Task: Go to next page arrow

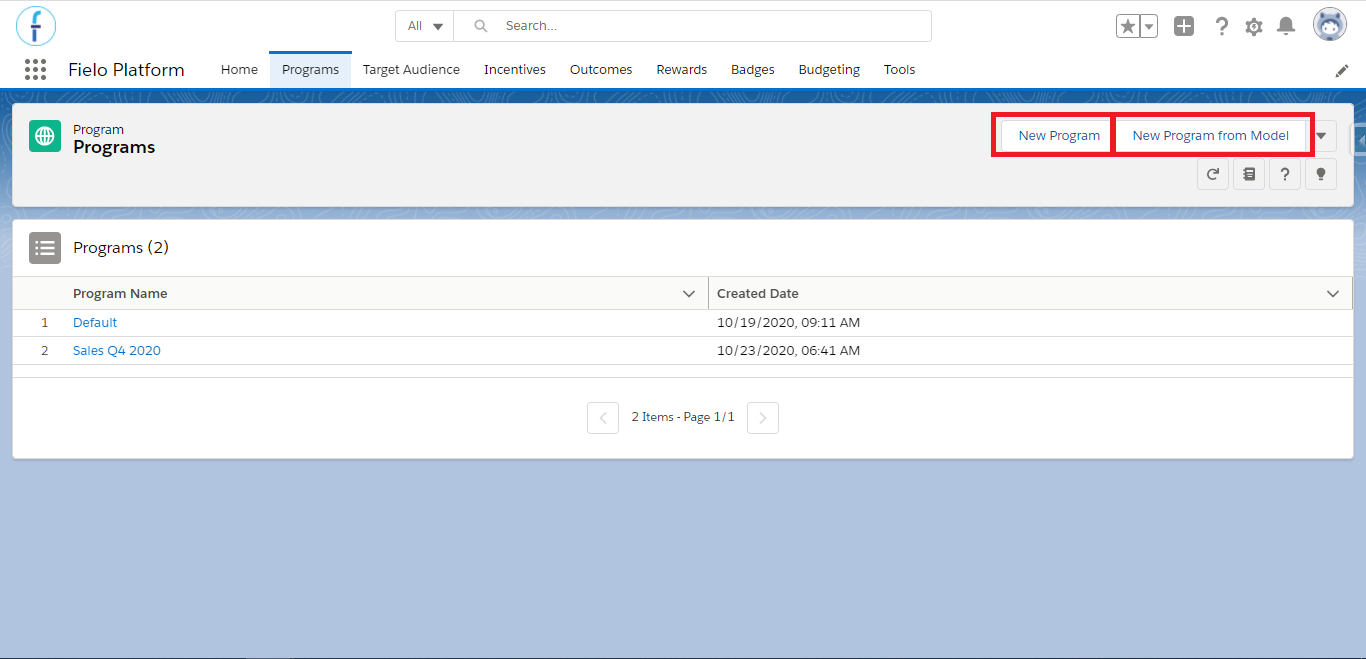Action: [x=763, y=418]
